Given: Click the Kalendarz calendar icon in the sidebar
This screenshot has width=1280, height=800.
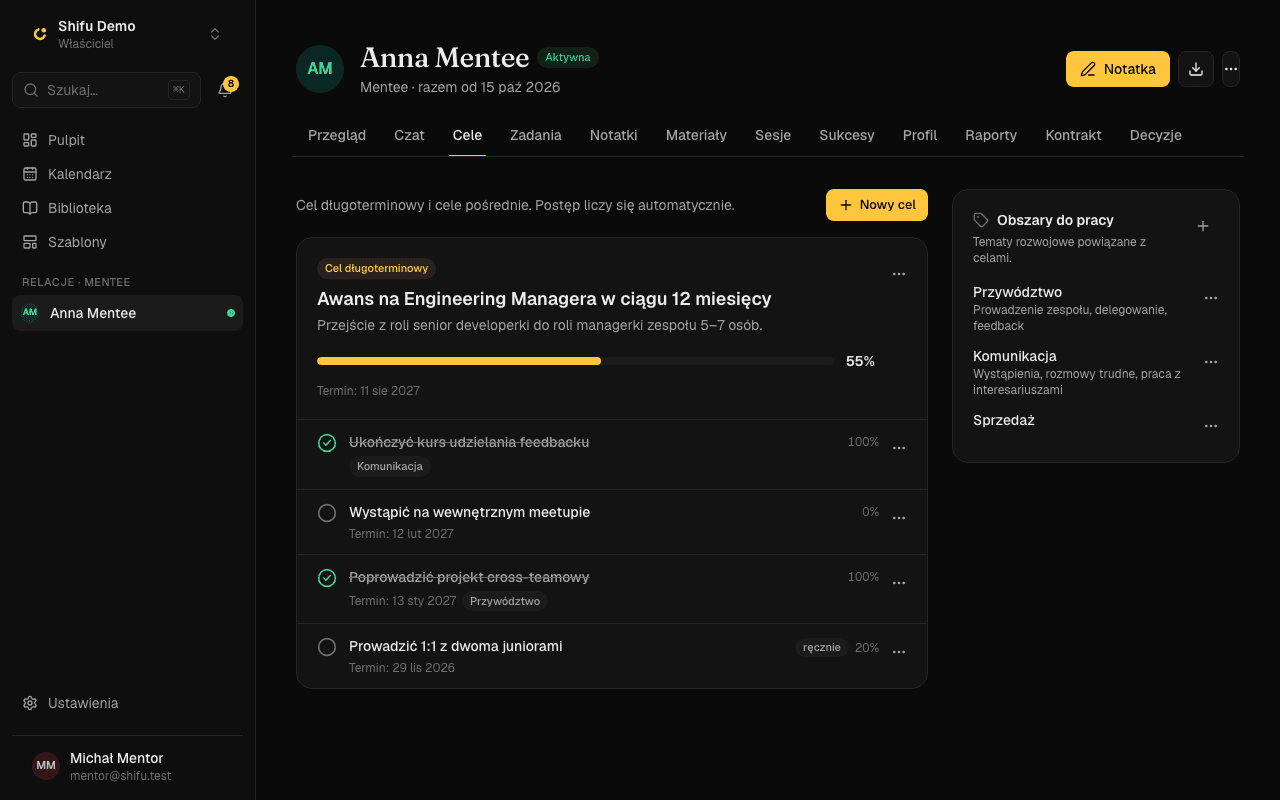Looking at the screenshot, I should point(30,174).
